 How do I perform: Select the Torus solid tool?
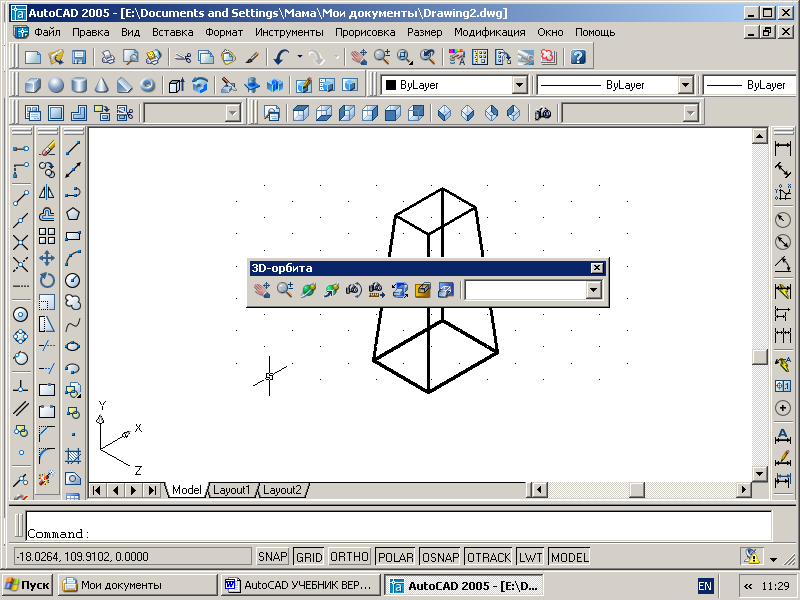[x=147, y=85]
